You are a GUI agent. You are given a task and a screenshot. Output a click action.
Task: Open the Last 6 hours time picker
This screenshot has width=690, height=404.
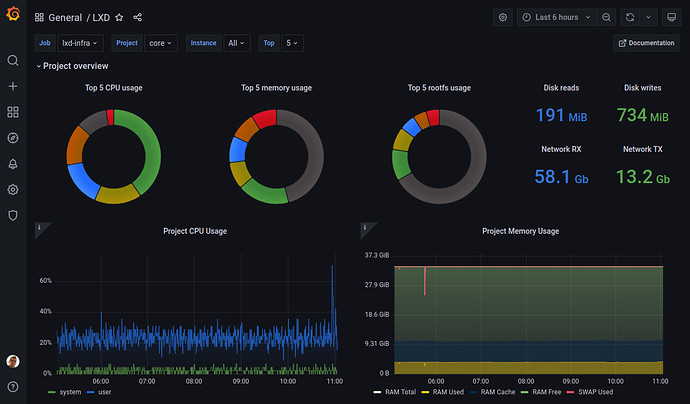(x=556, y=17)
